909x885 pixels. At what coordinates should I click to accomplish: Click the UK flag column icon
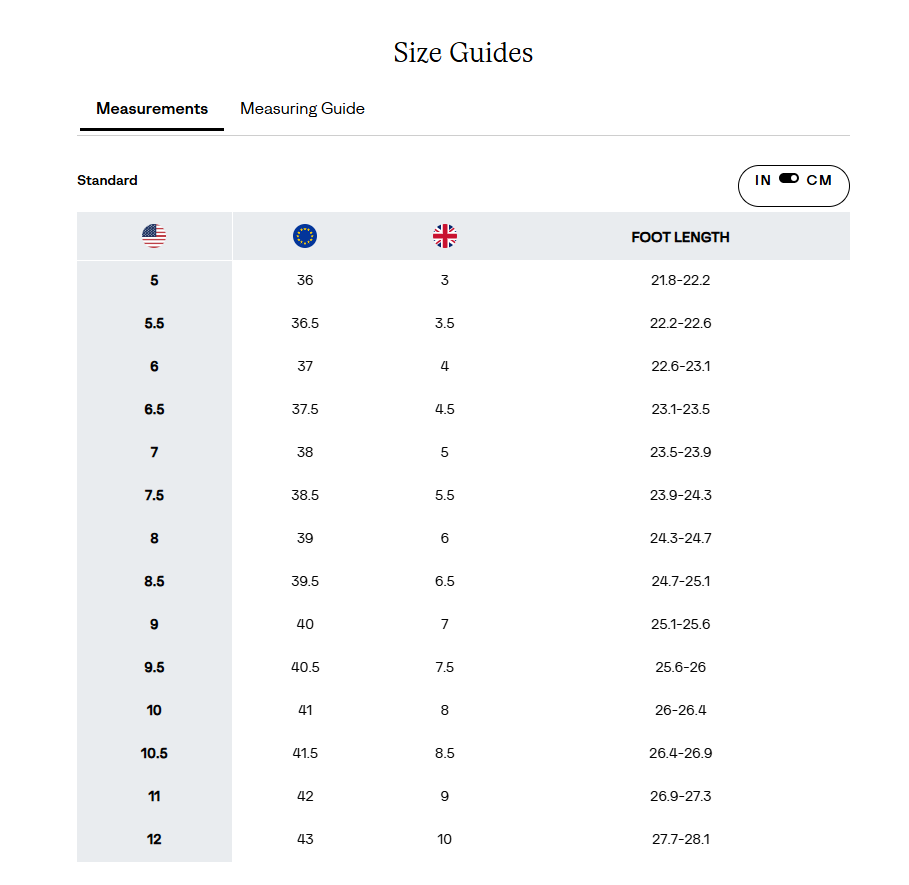click(x=445, y=236)
